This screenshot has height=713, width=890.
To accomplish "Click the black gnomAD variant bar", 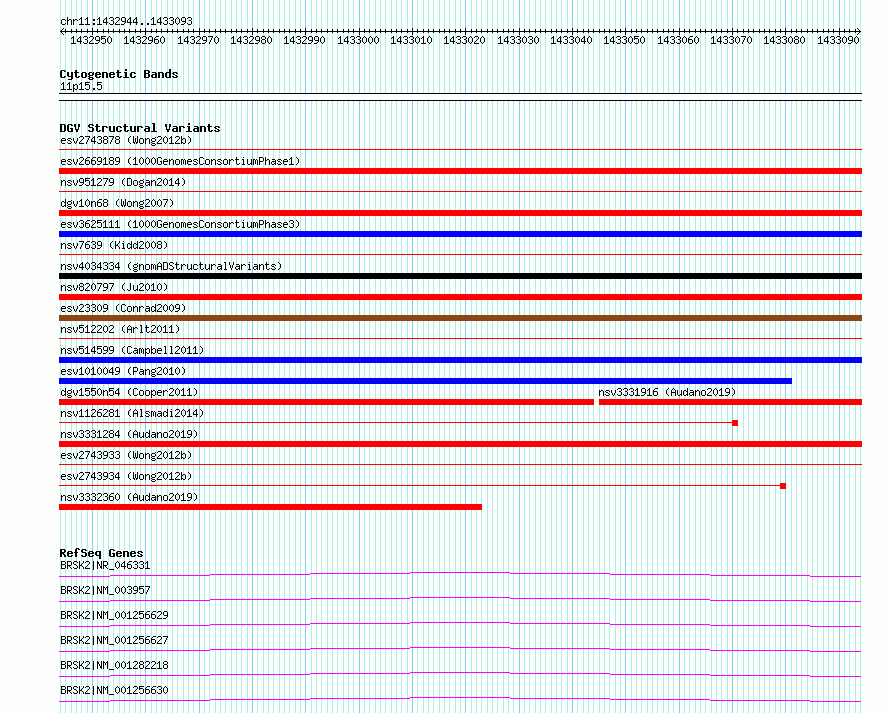I will pos(460,276).
